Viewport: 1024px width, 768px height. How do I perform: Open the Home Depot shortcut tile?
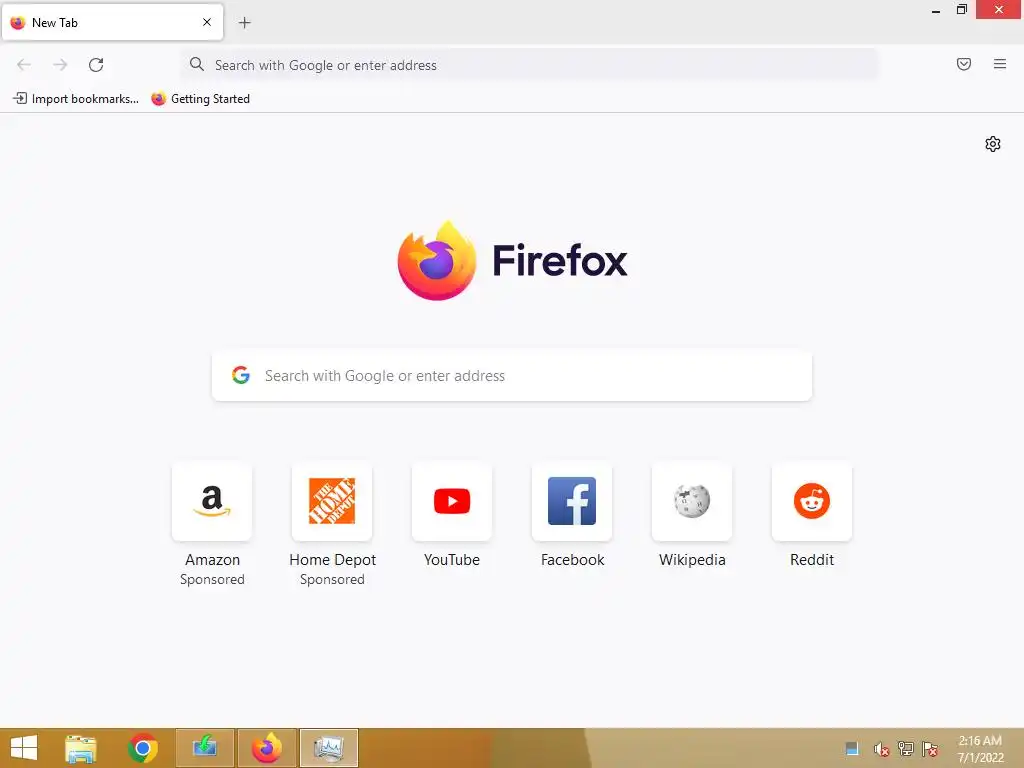[332, 502]
